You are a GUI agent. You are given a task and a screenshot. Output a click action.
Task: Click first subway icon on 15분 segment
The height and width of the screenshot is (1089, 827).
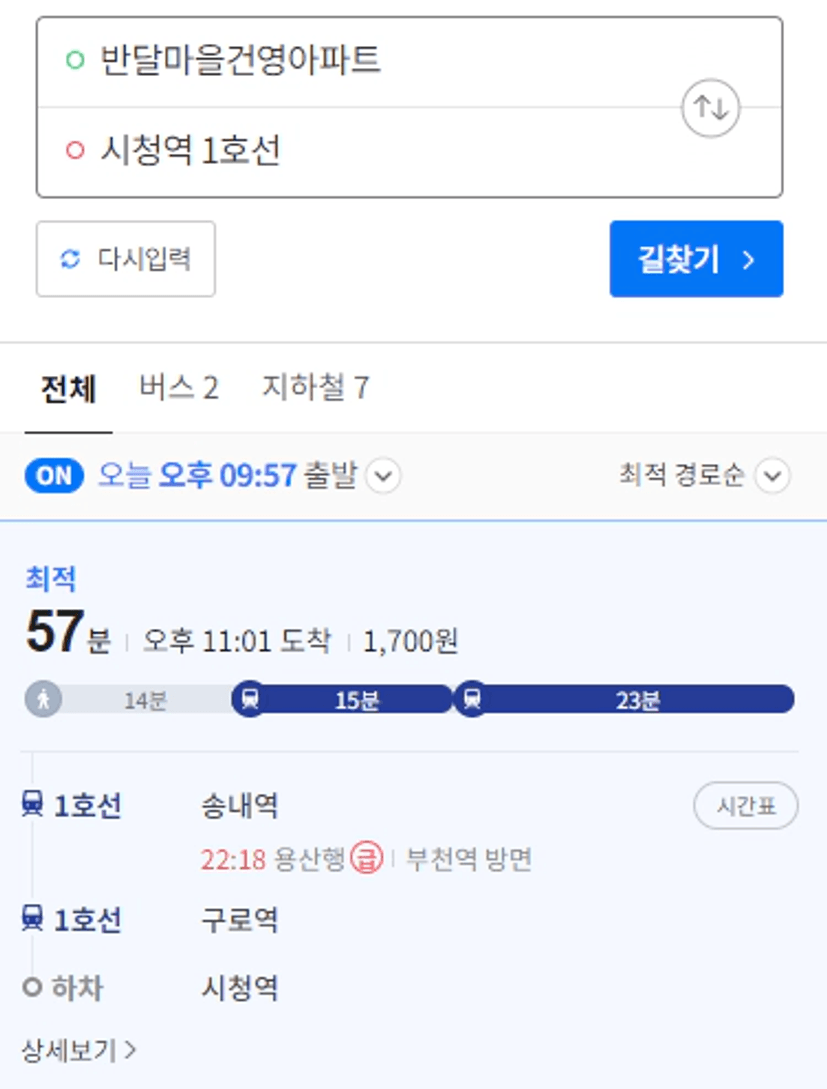point(250,699)
